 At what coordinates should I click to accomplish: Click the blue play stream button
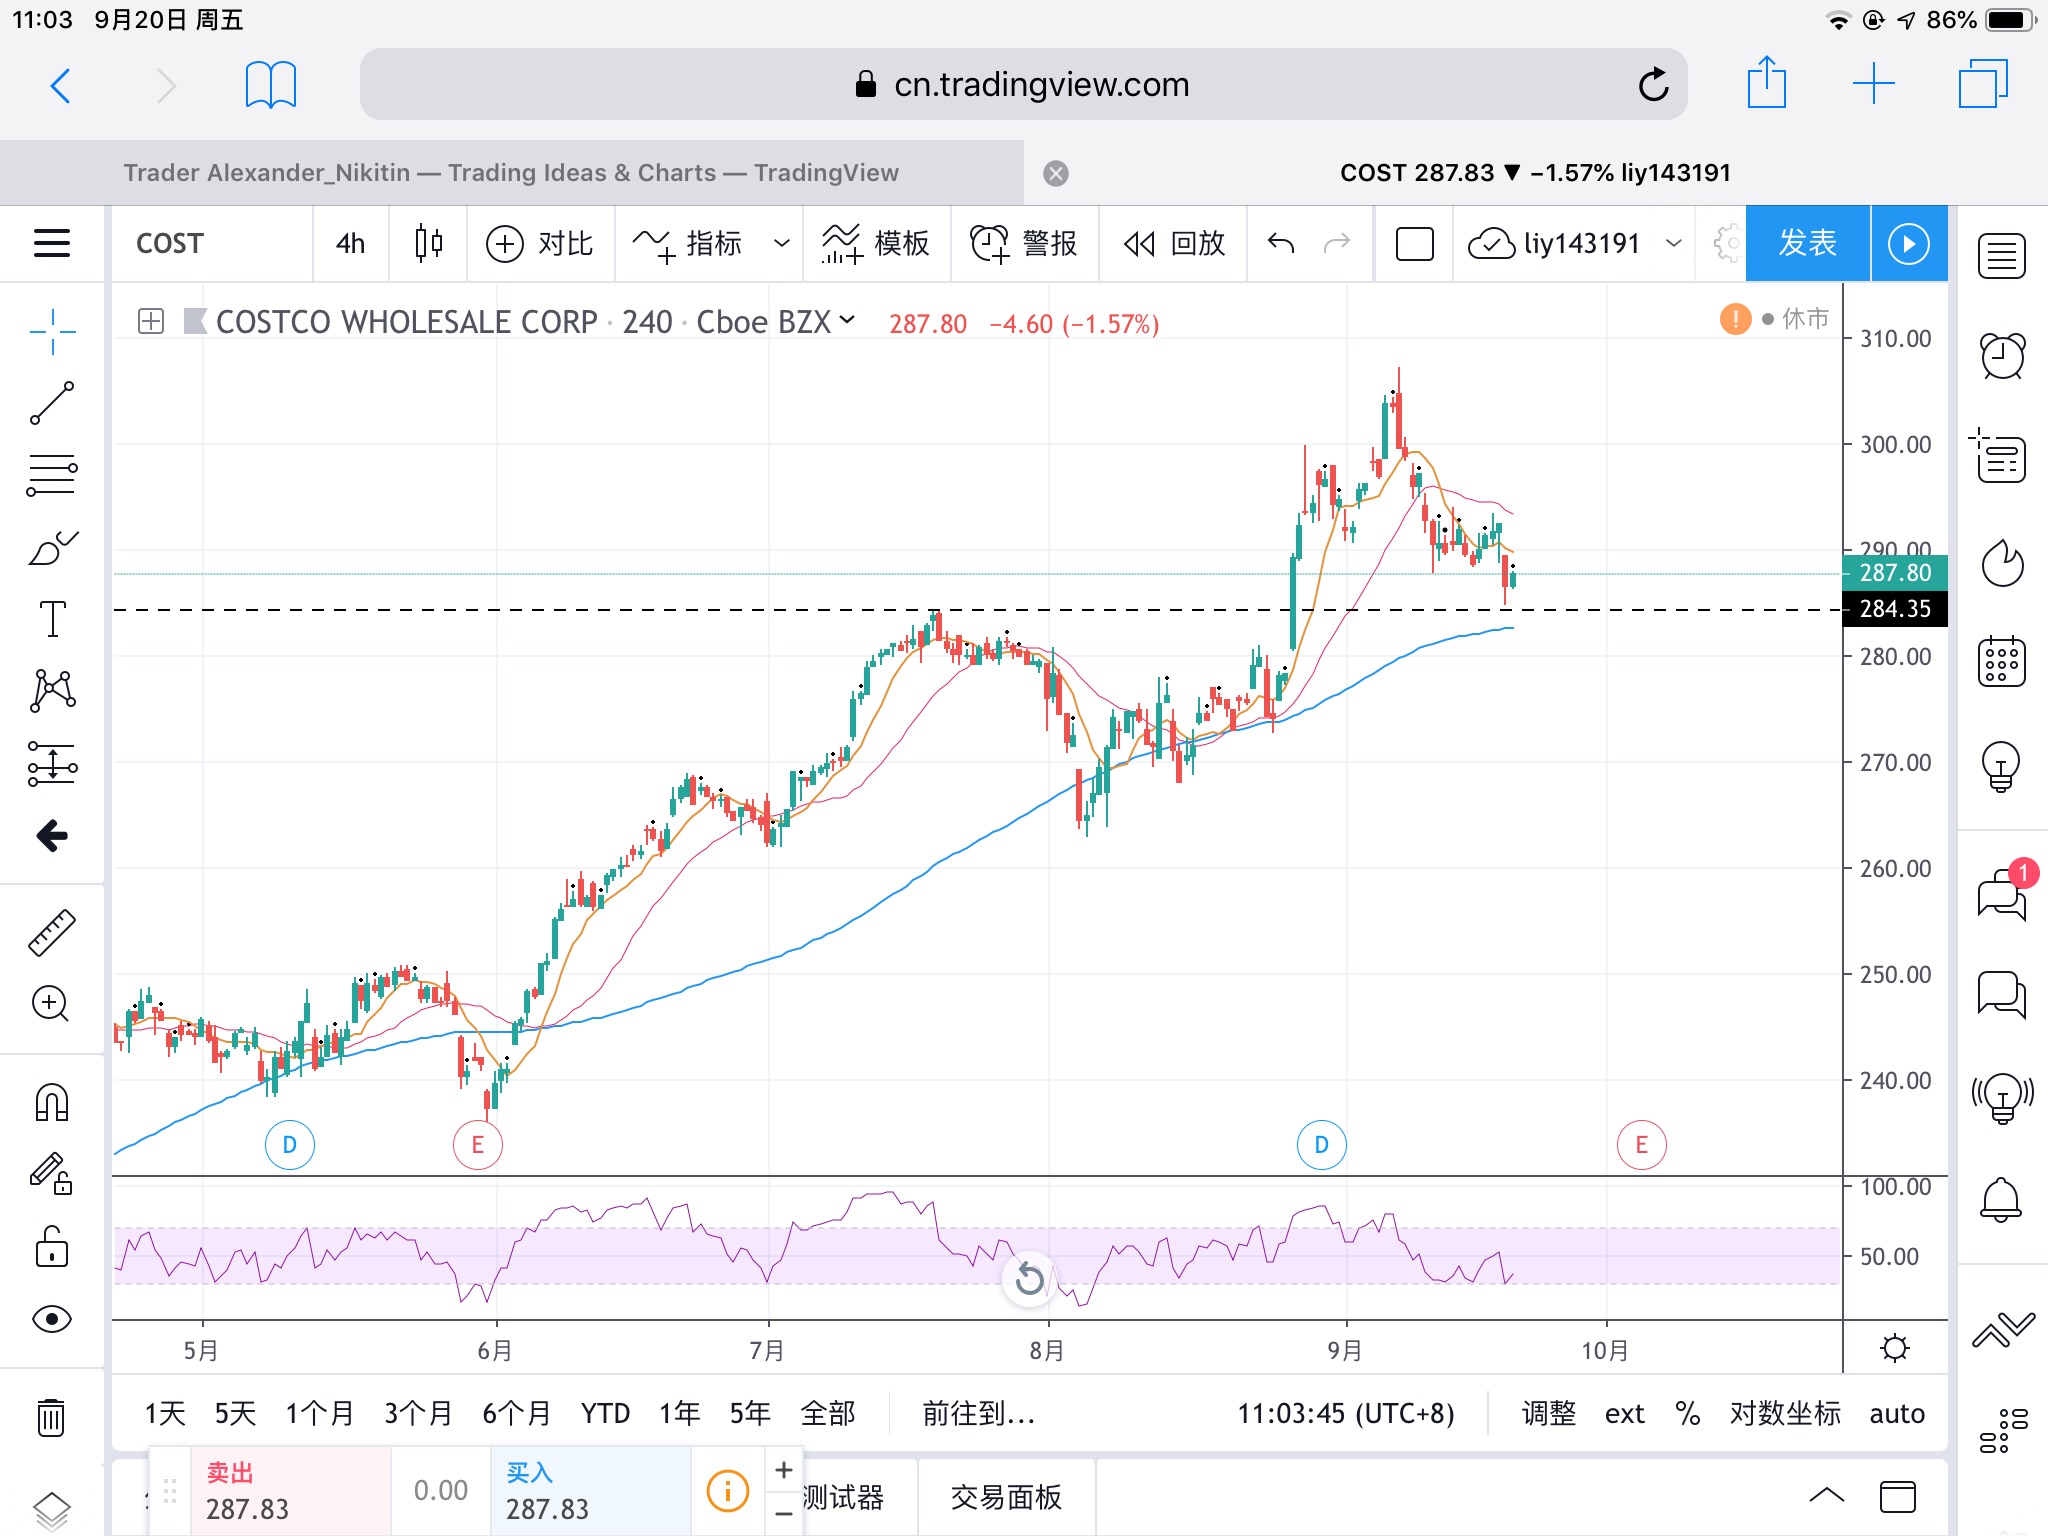tap(1909, 243)
